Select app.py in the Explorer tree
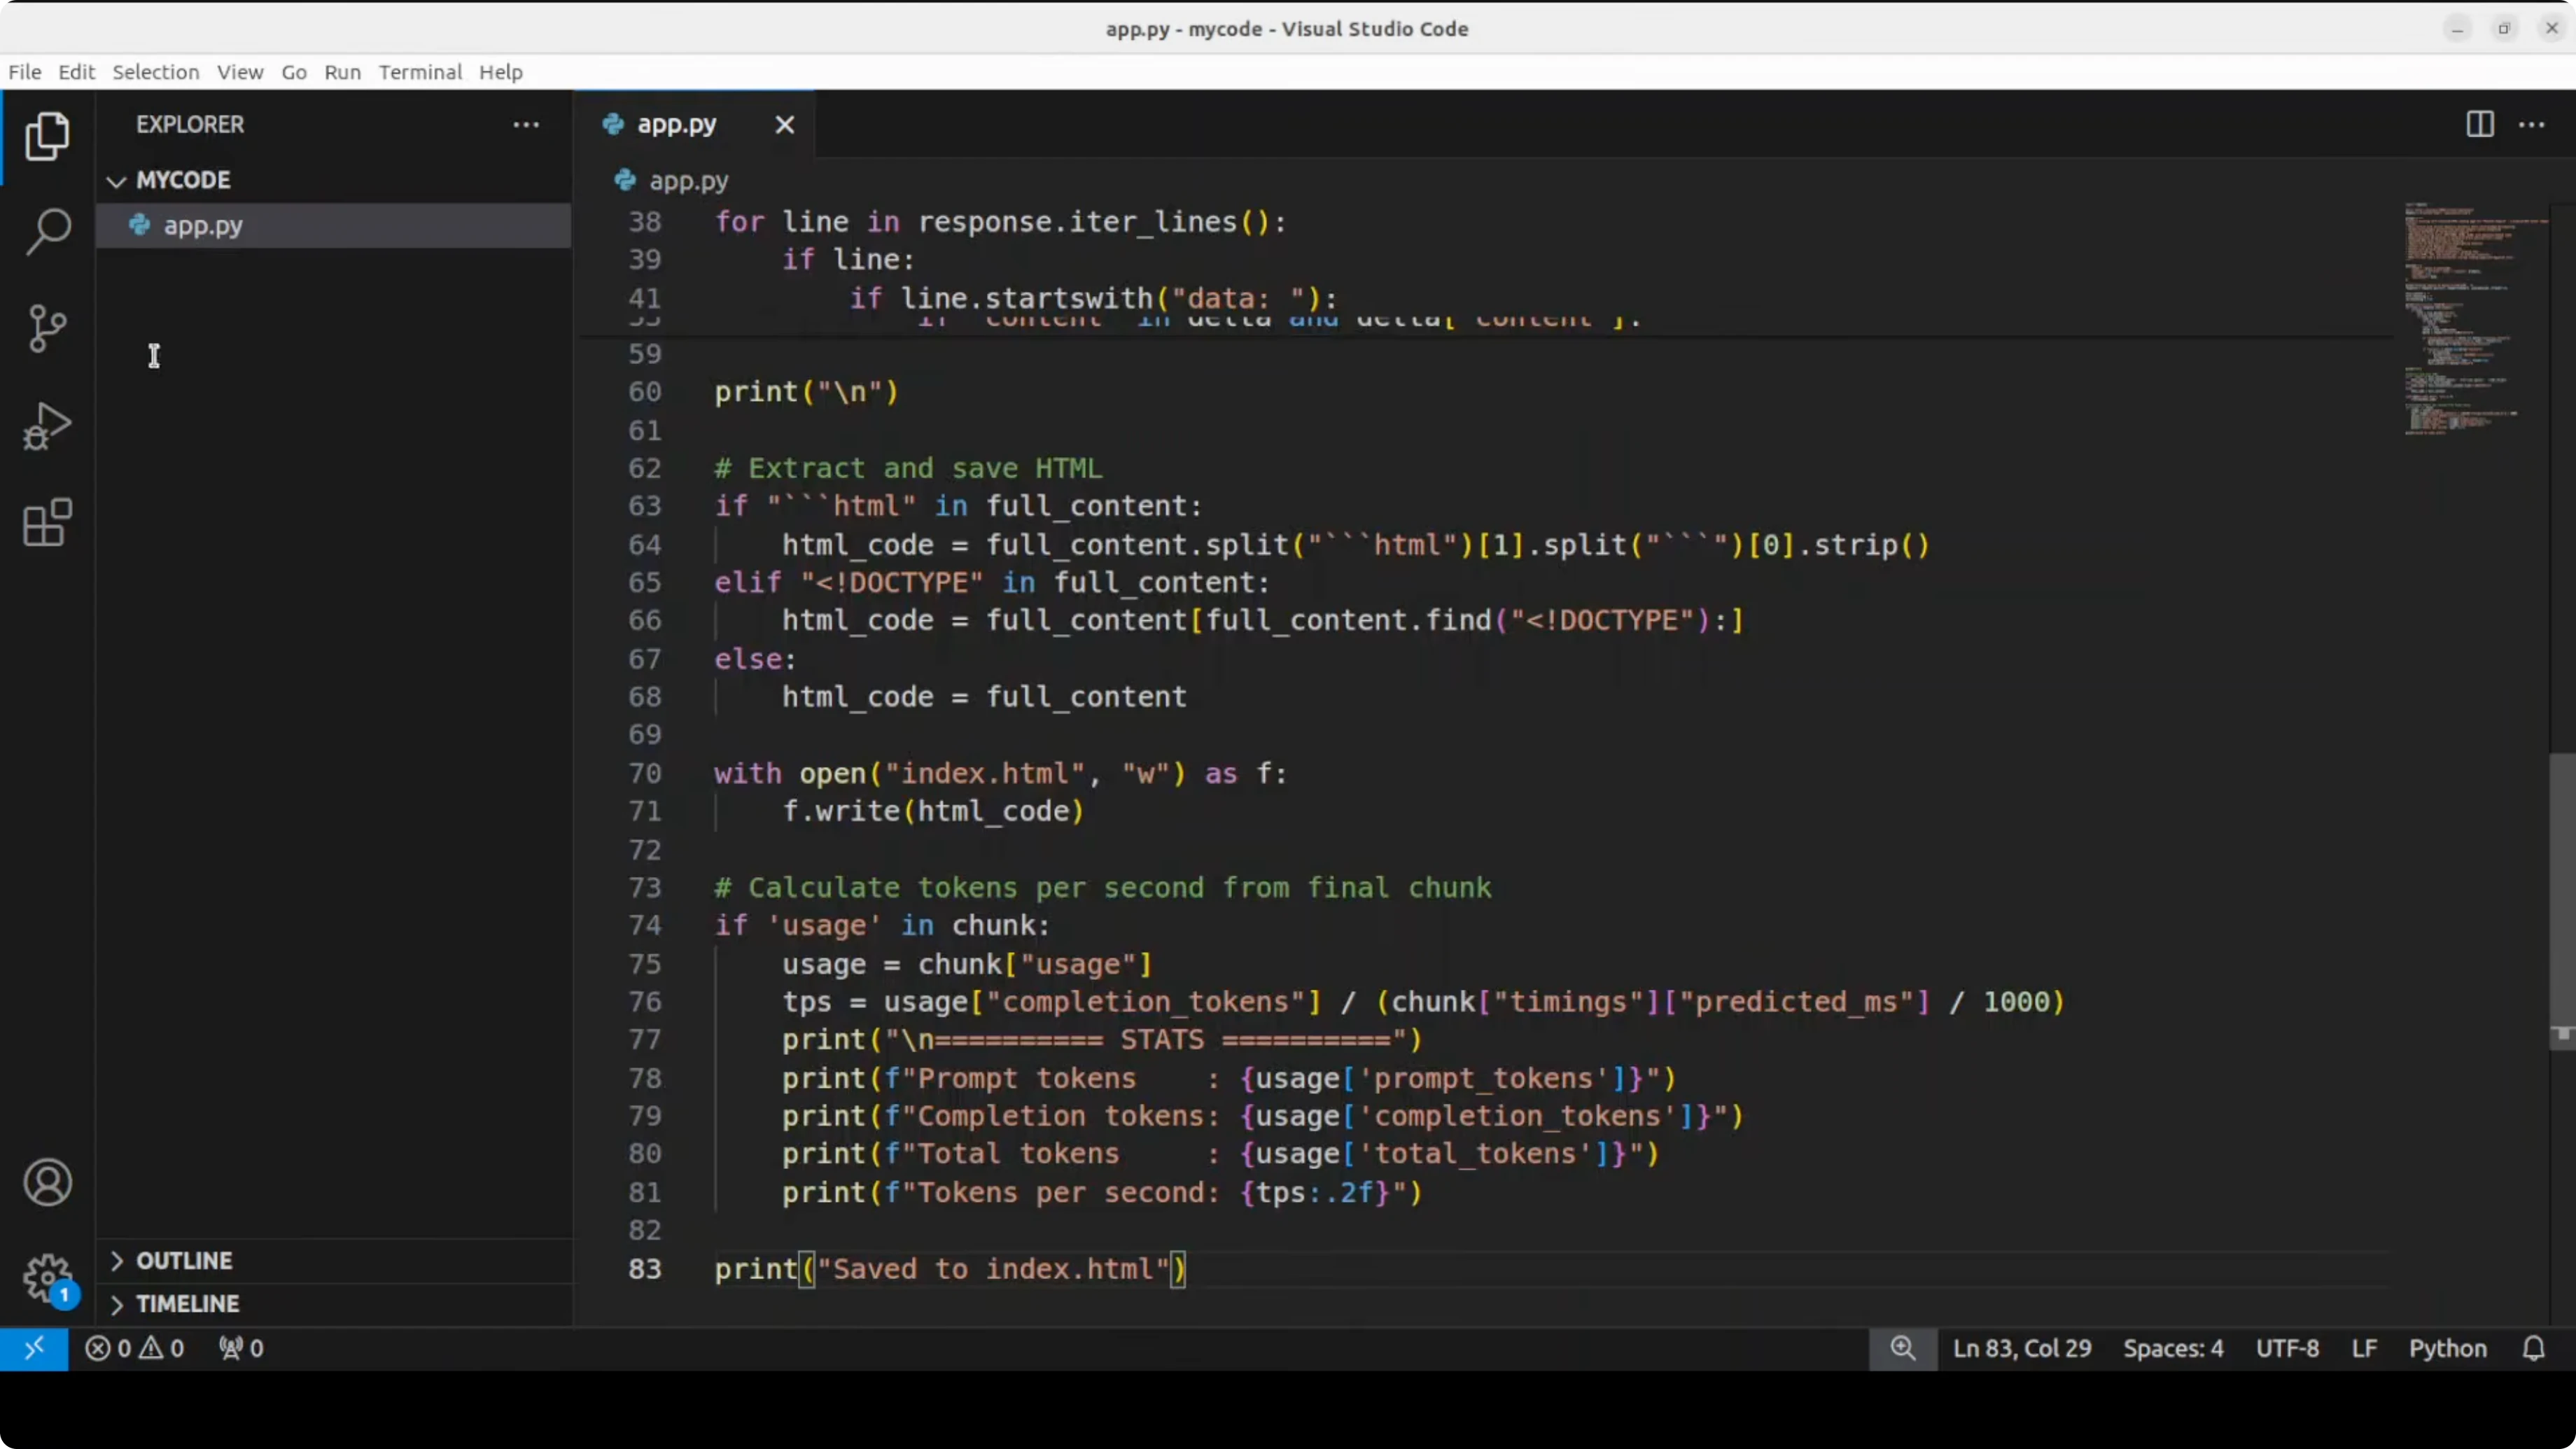The width and height of the screenshot is (2576, 1449). (203, 226)
